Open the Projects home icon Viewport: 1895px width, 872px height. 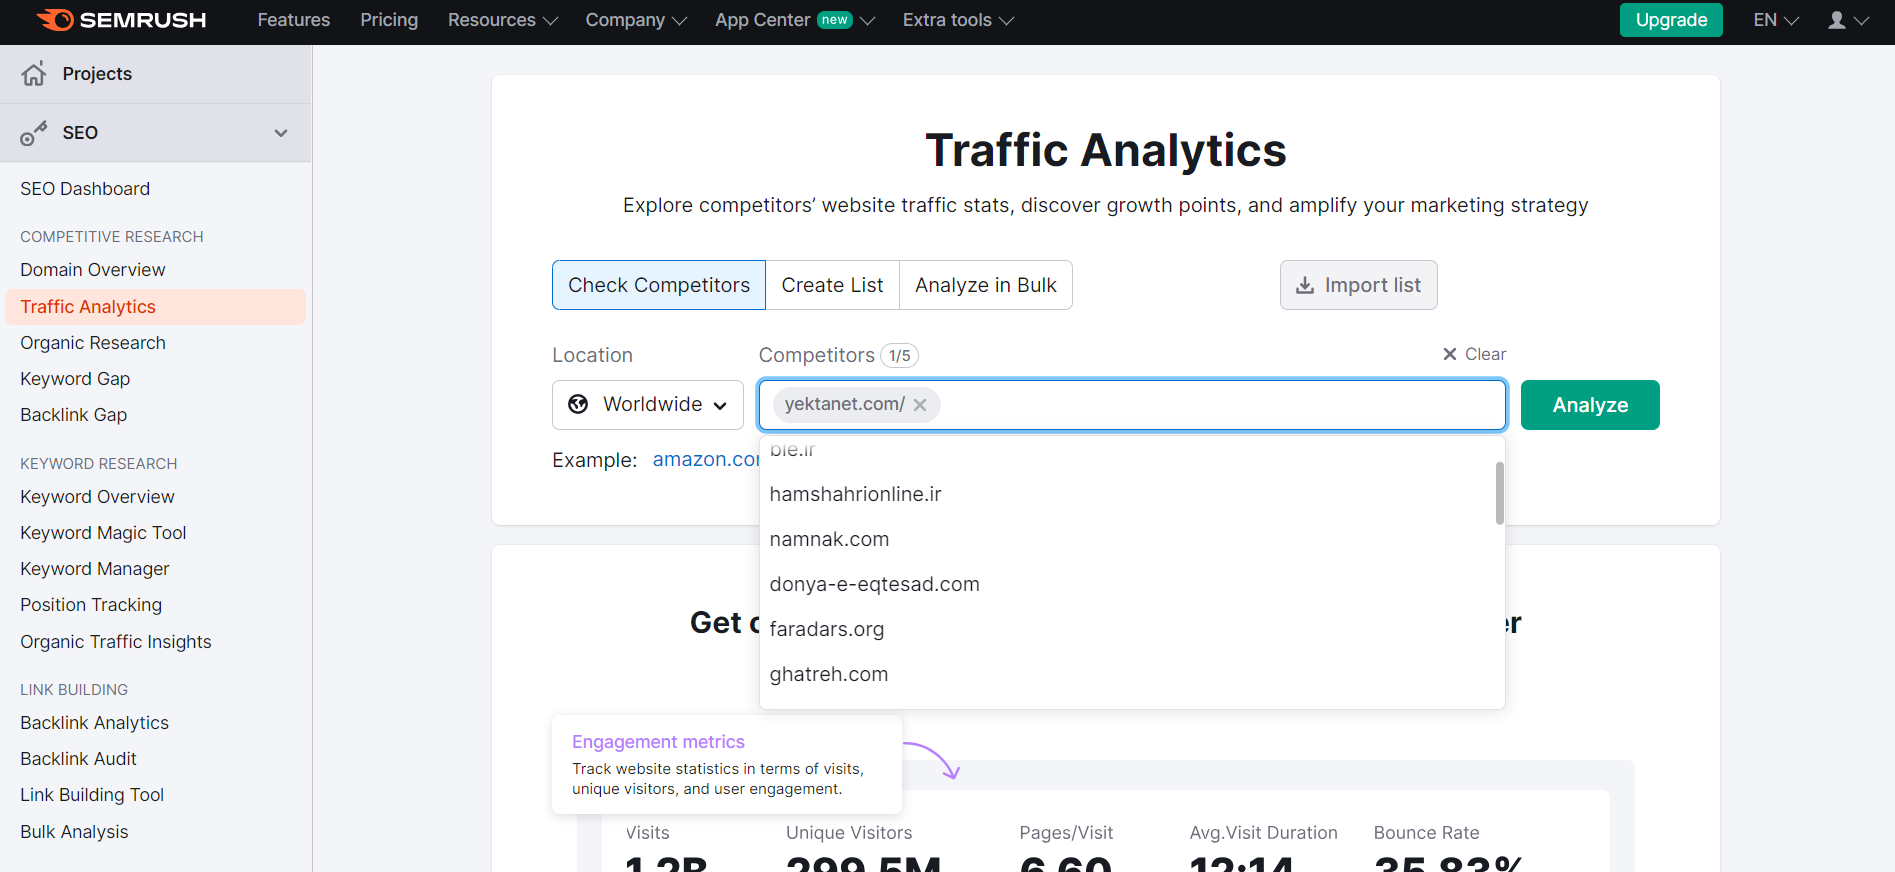tap(34, 74)
